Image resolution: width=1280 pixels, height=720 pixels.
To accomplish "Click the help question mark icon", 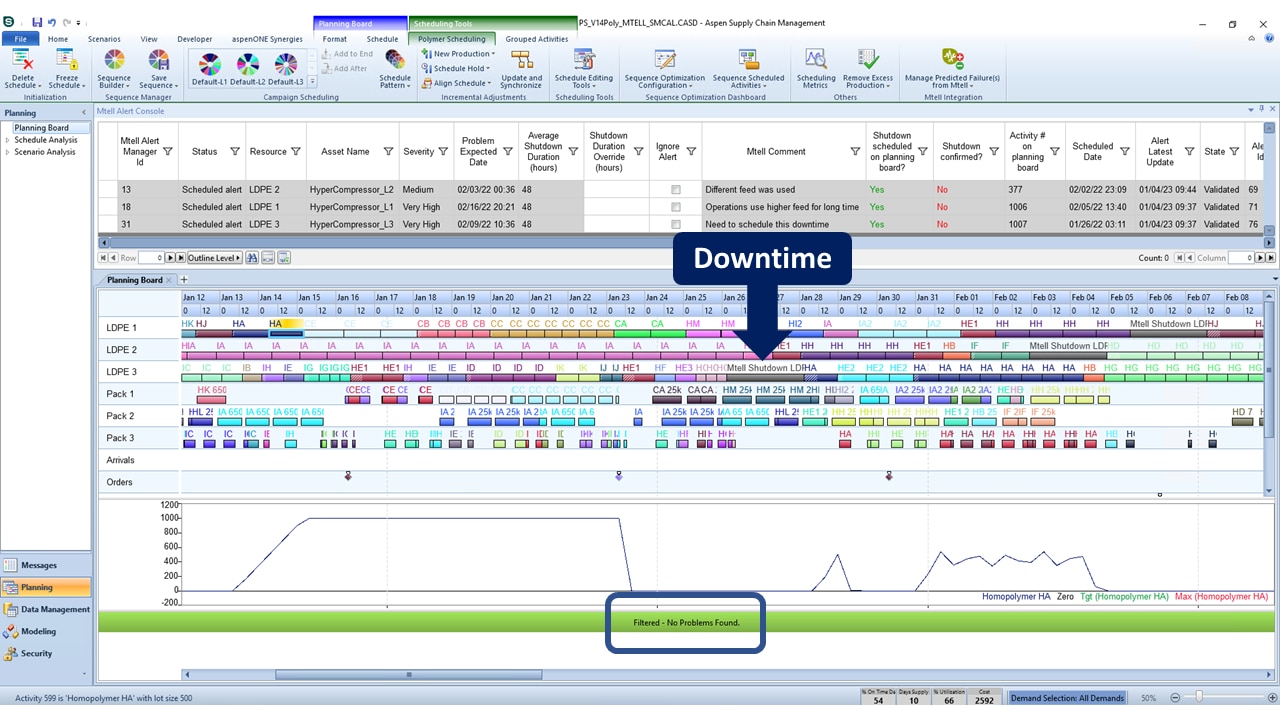I will click(x=1269, y=39).
